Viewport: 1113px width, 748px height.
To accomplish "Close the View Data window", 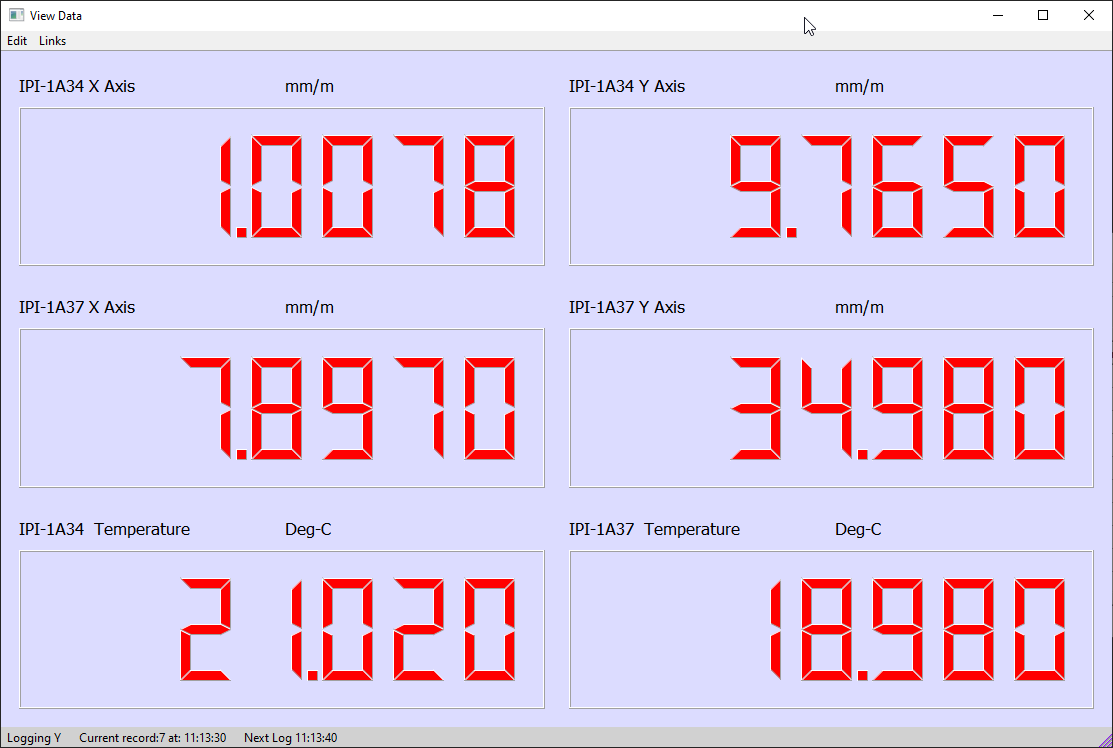I will pos(1089,15).
